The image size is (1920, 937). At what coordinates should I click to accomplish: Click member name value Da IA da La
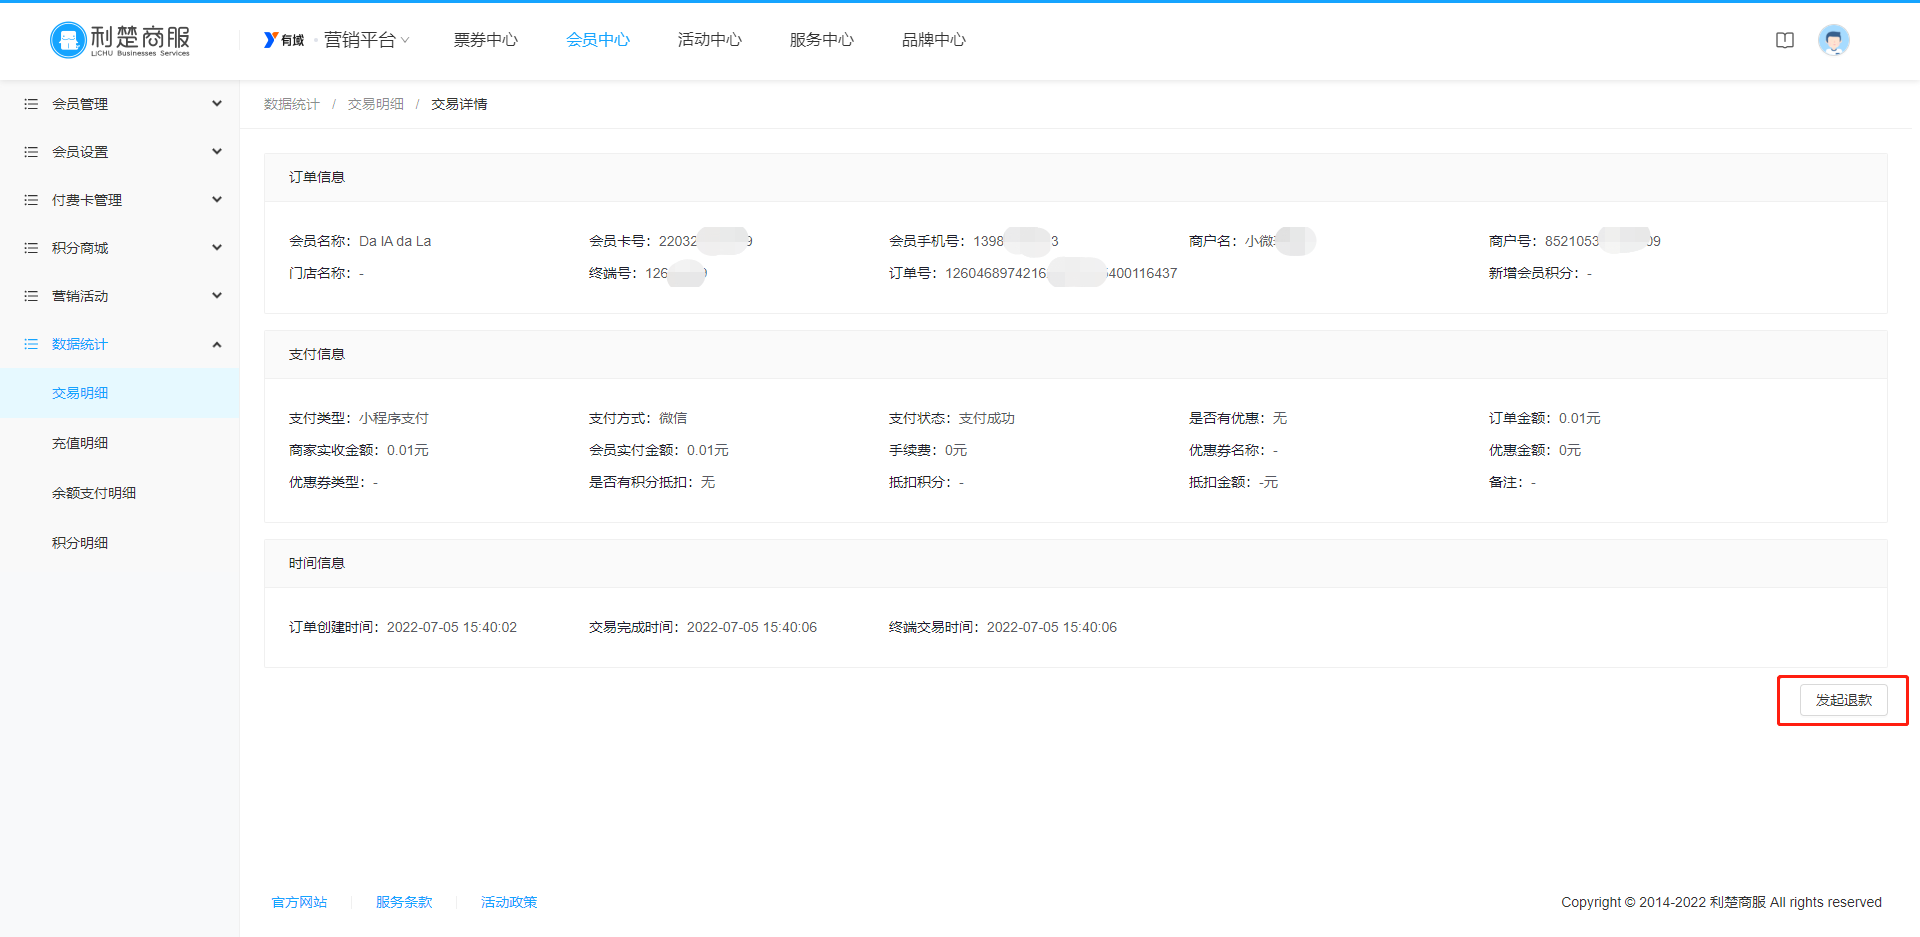(395, 241)
